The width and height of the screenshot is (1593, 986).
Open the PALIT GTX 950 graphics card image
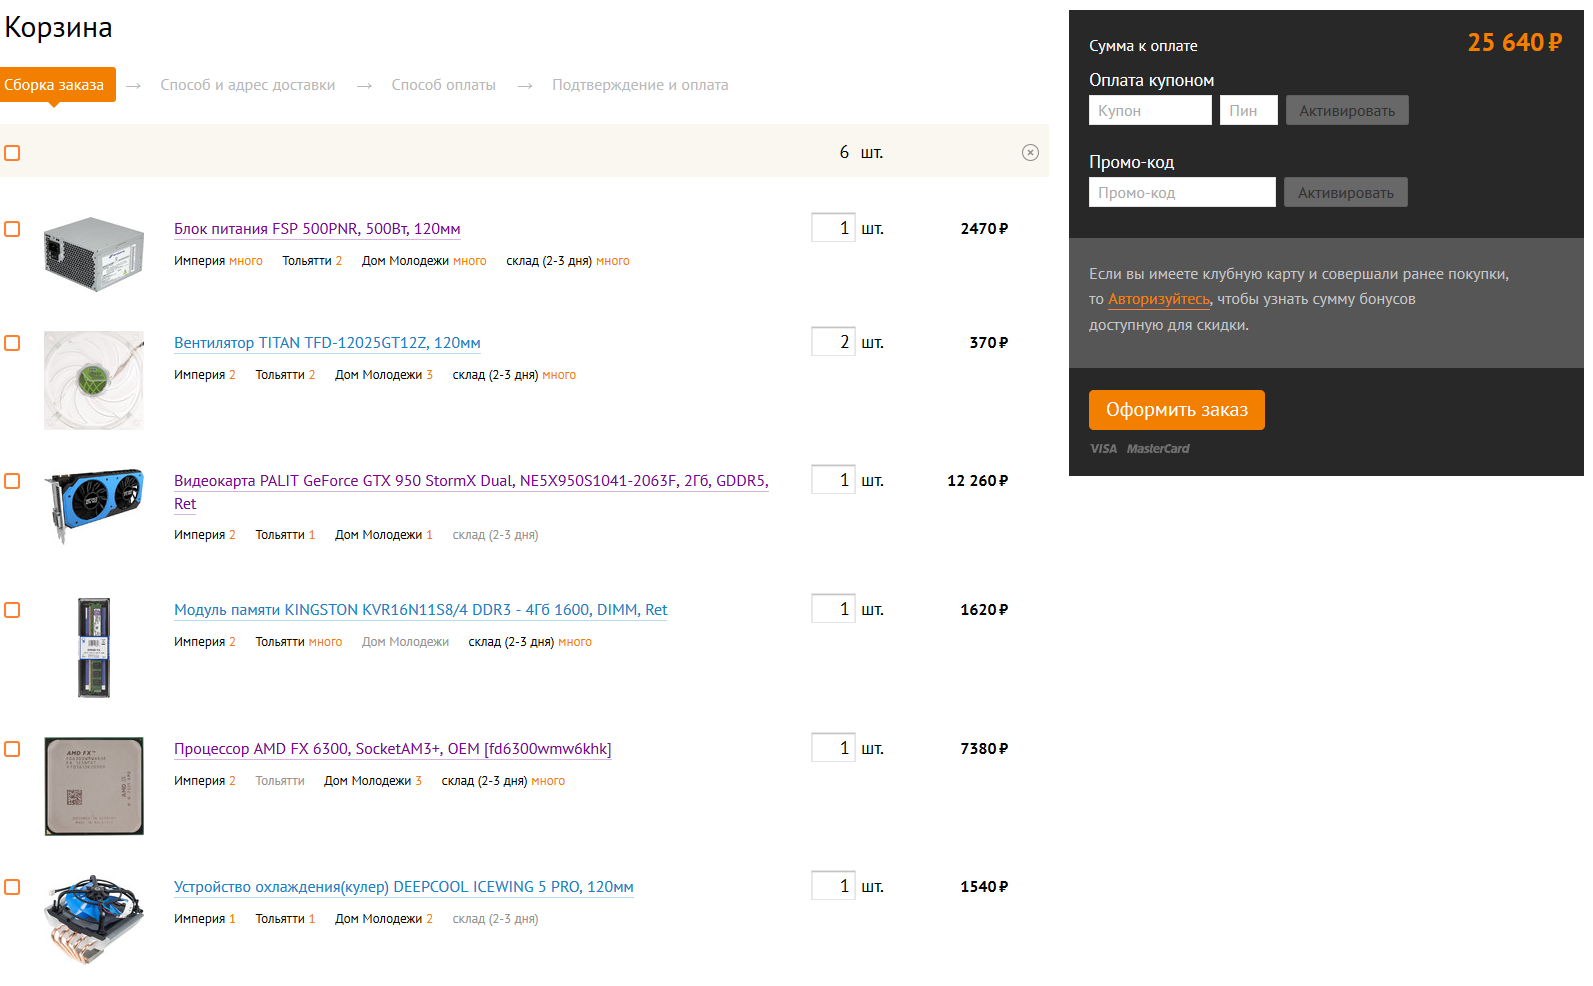pos(94,506)
